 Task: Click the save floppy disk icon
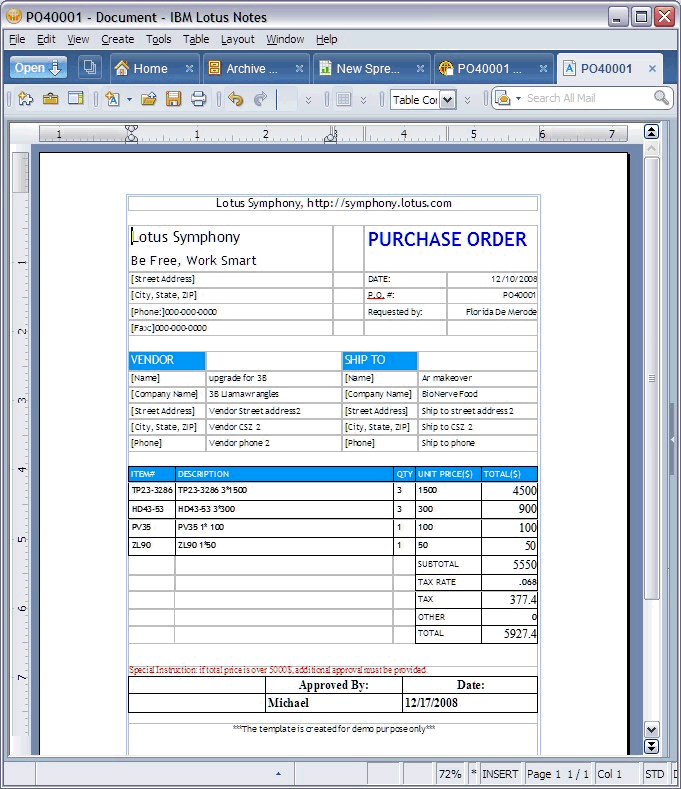pyautogui.click(x=173, y=99)
